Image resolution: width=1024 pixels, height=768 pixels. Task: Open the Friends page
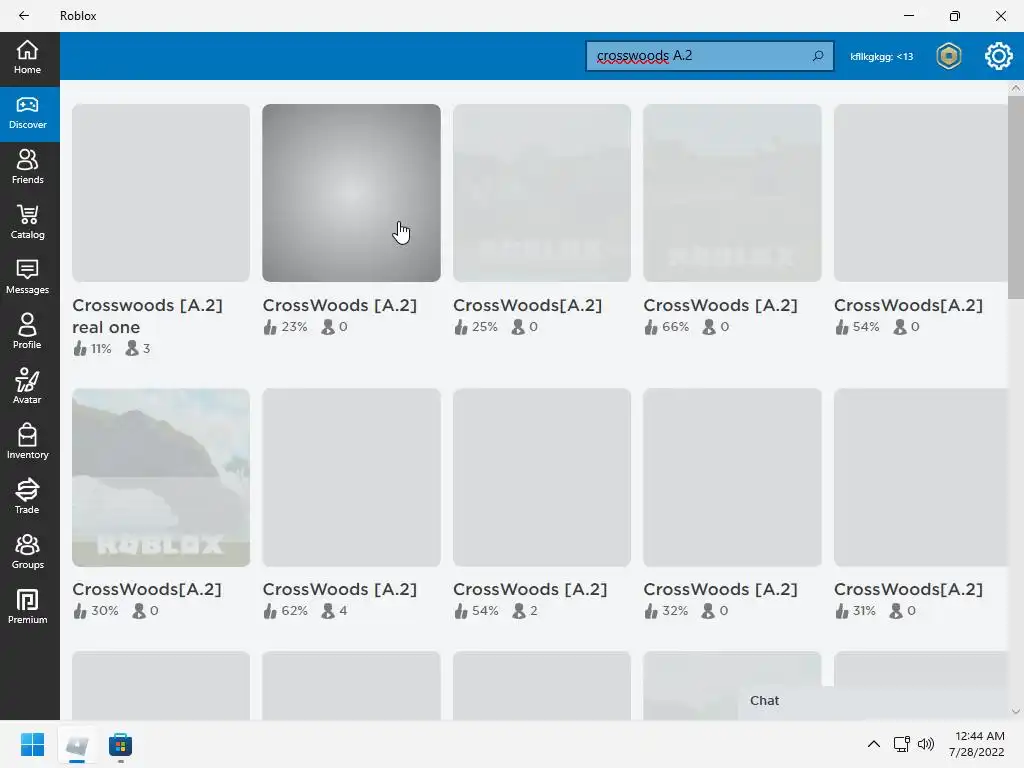[x=29, y=168]
